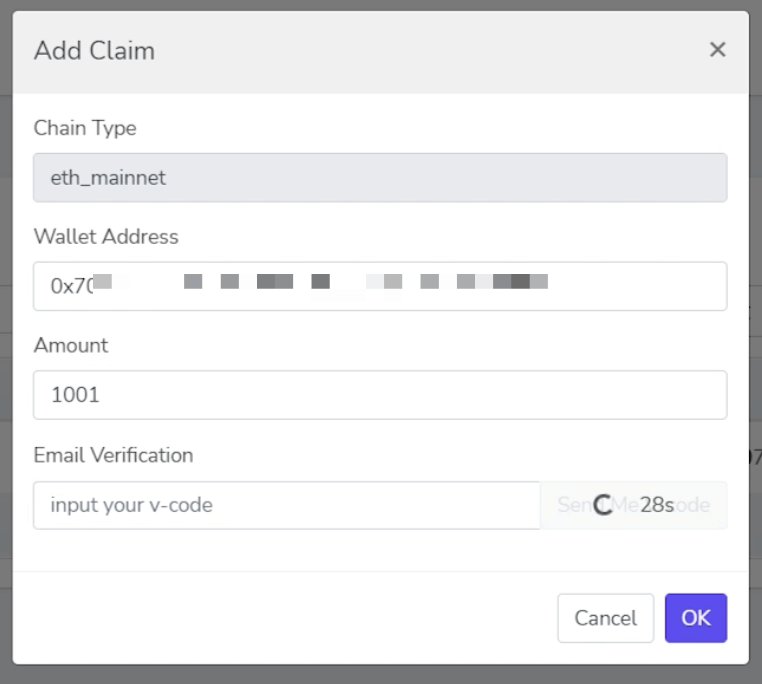
Task: Click the Amount label
Action: coord(71,346)
